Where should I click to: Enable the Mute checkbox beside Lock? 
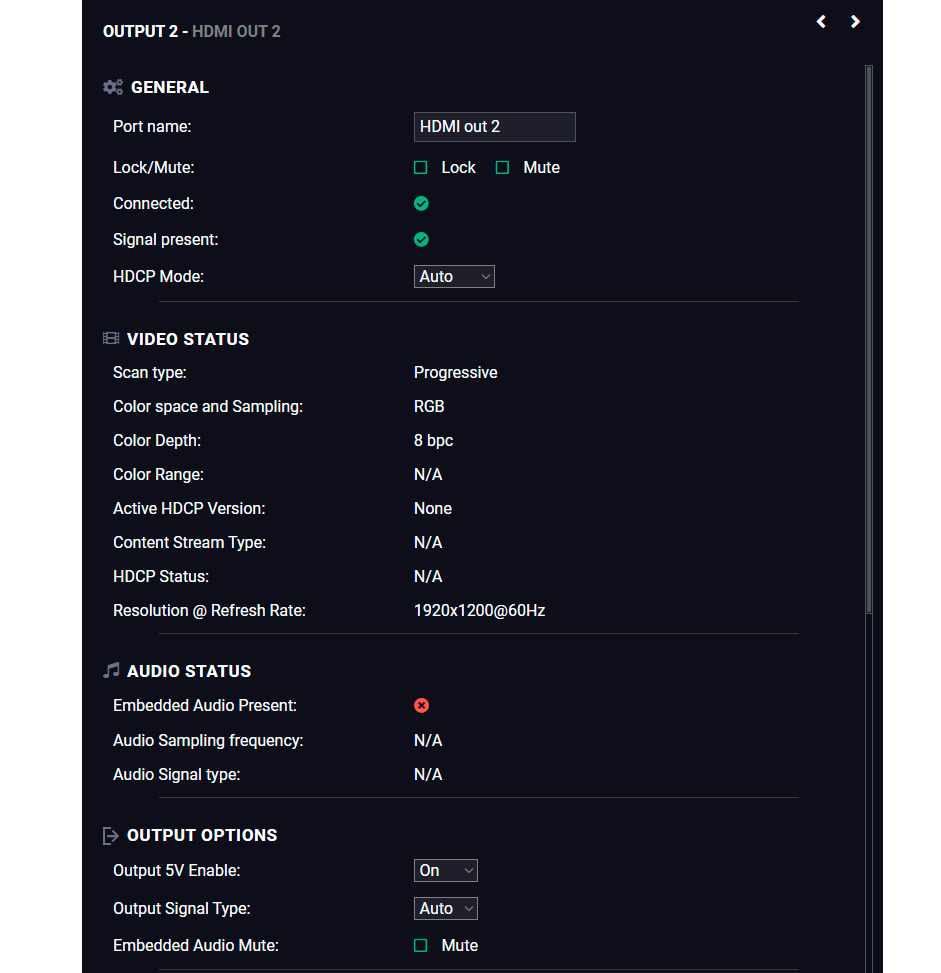pos(503,168)
